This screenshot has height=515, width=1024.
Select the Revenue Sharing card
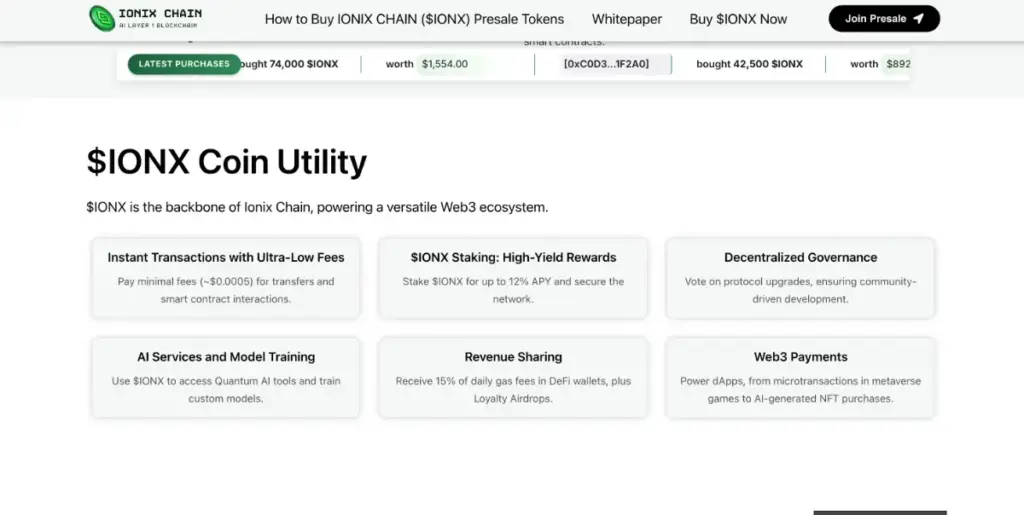point(513,377)
